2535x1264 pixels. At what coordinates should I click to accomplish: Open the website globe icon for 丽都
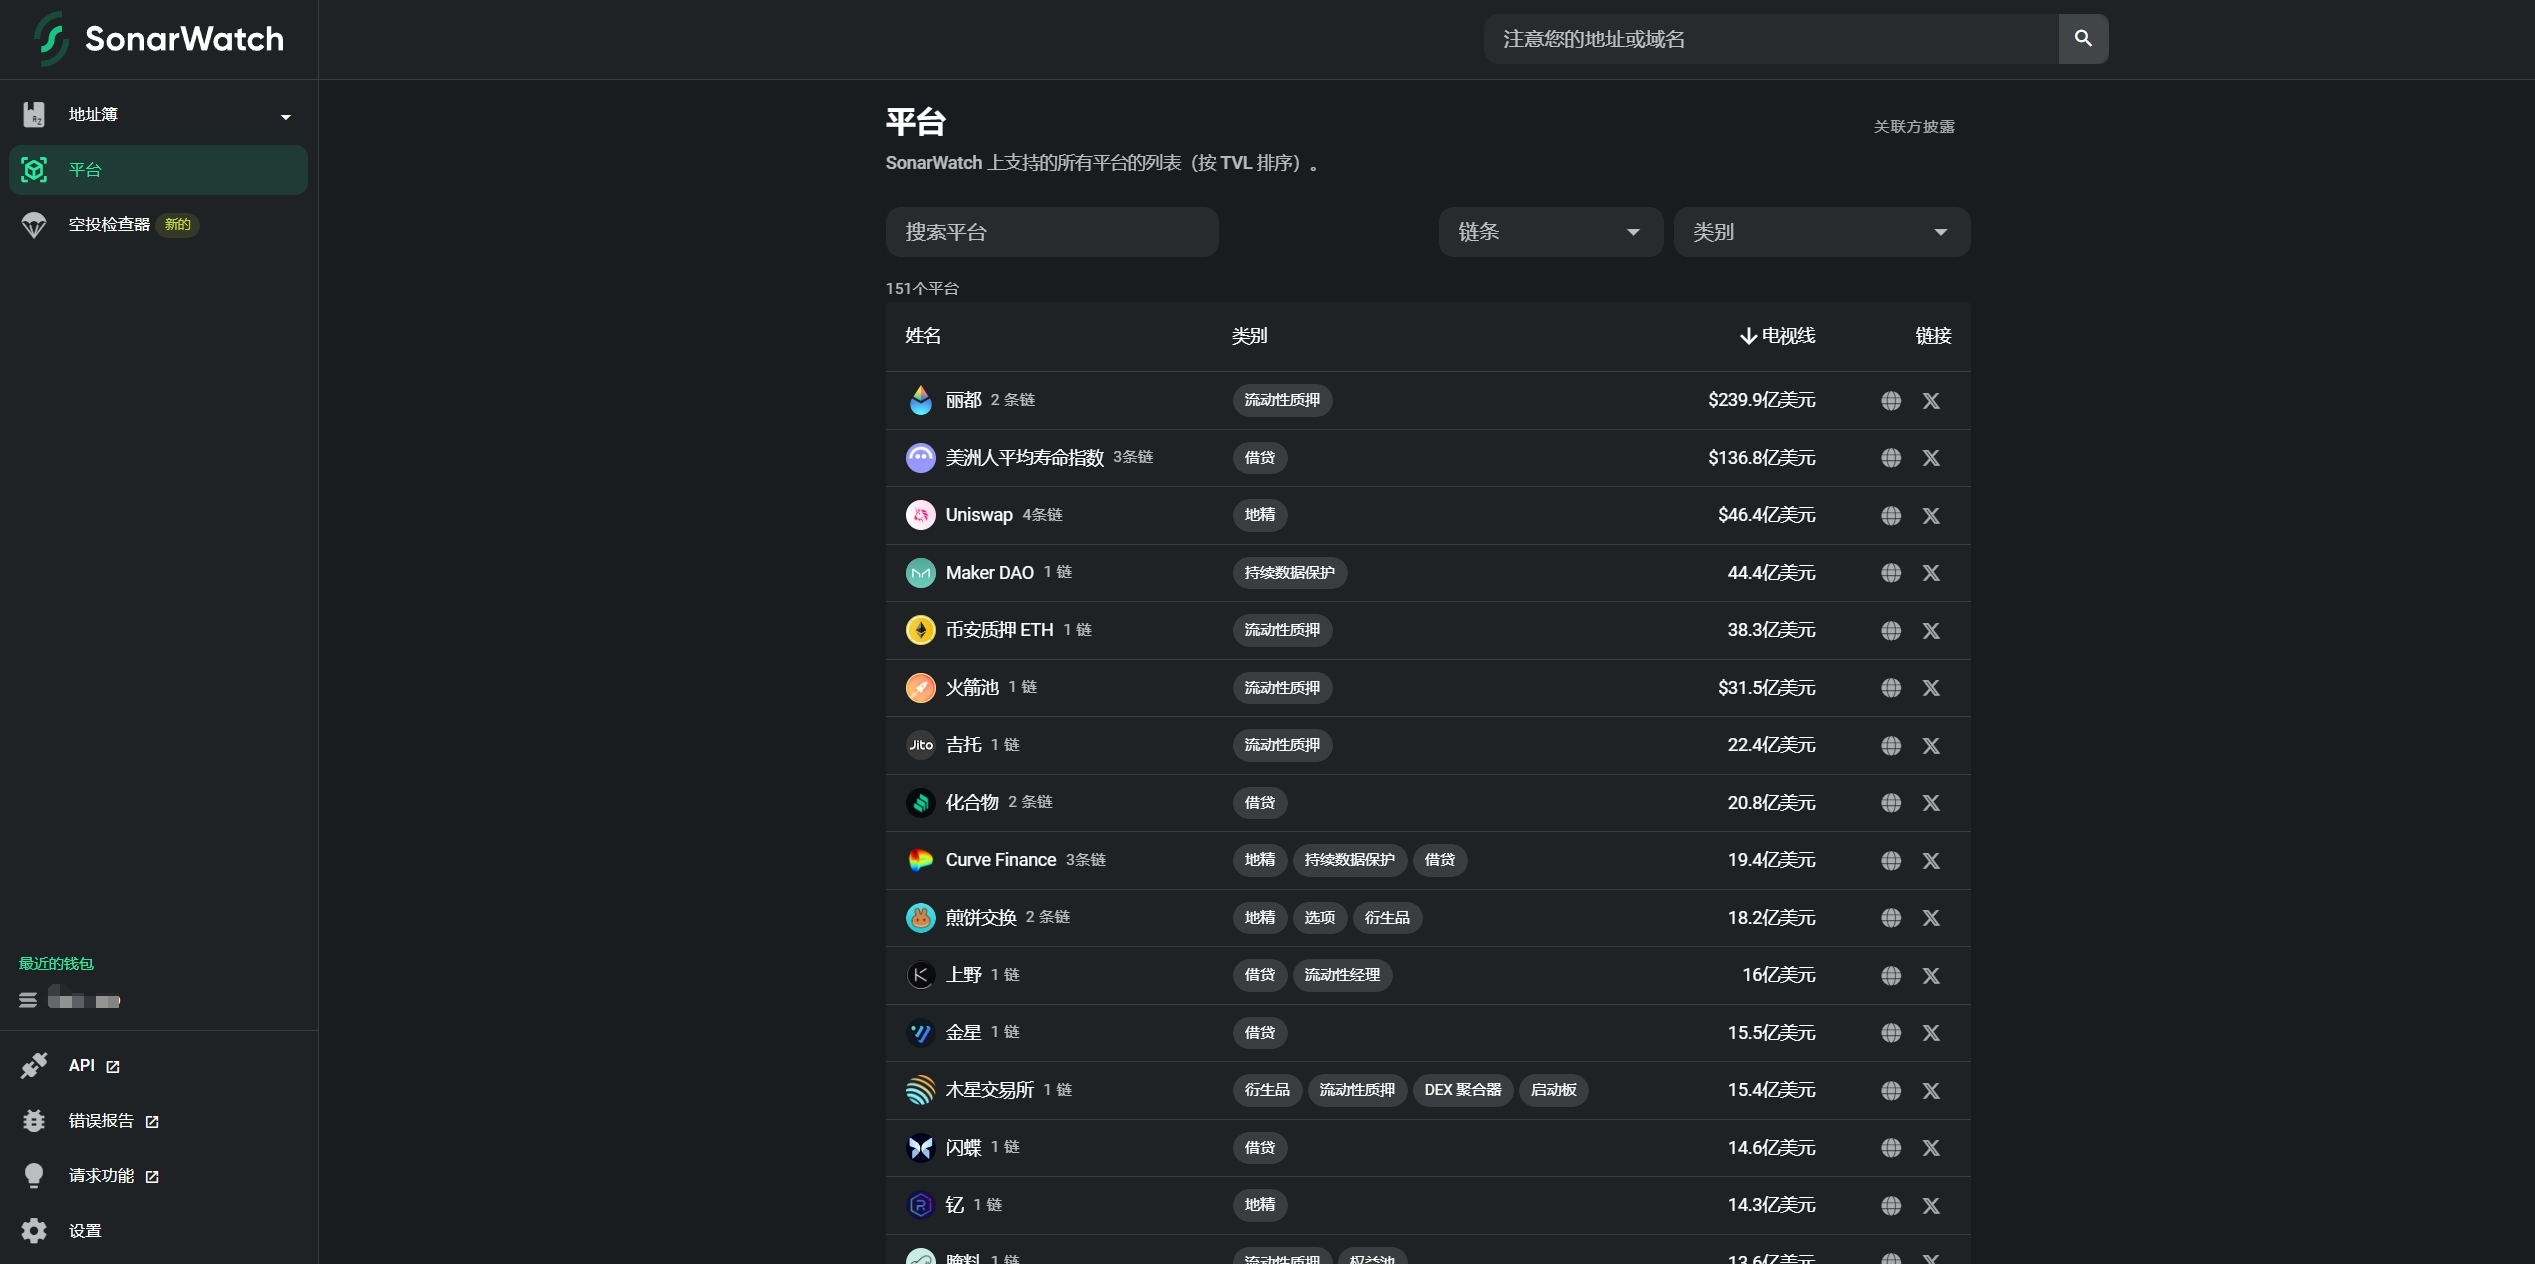click(x=1891, y=400)
